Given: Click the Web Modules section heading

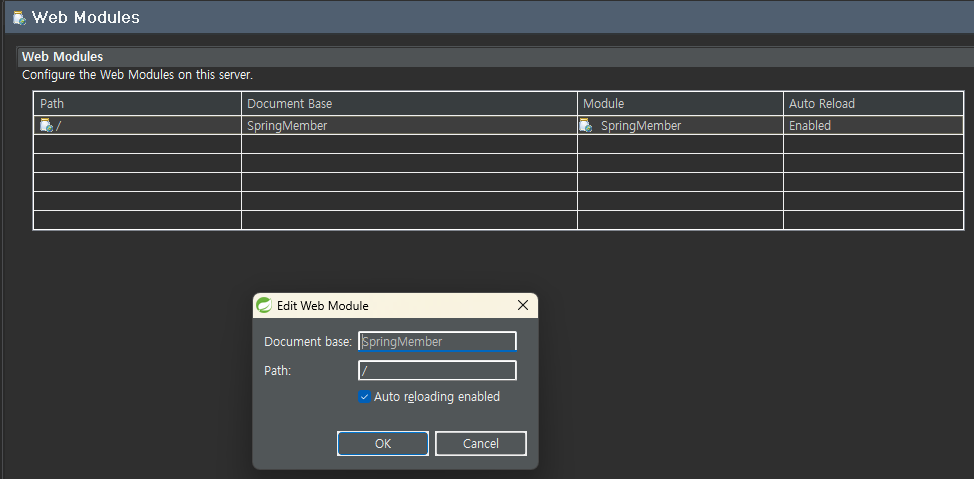Looking at the screenshot, I should pyautogui.click(x=62, y=57).
